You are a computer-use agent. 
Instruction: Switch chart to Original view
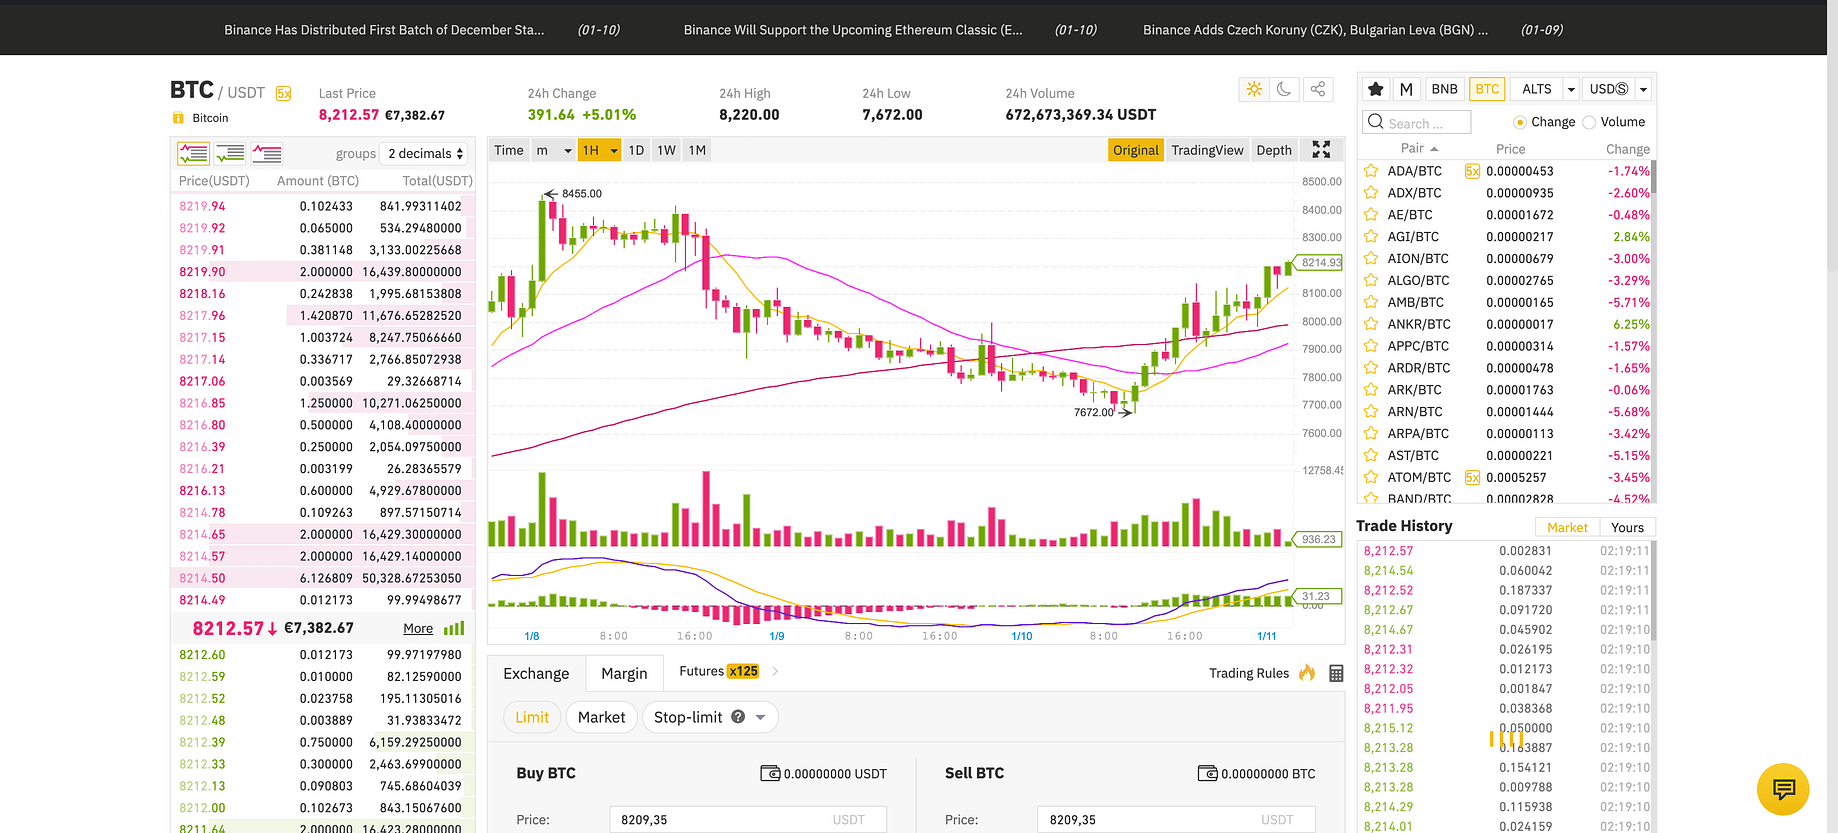pyautogui.click(x=1136, y=150)
